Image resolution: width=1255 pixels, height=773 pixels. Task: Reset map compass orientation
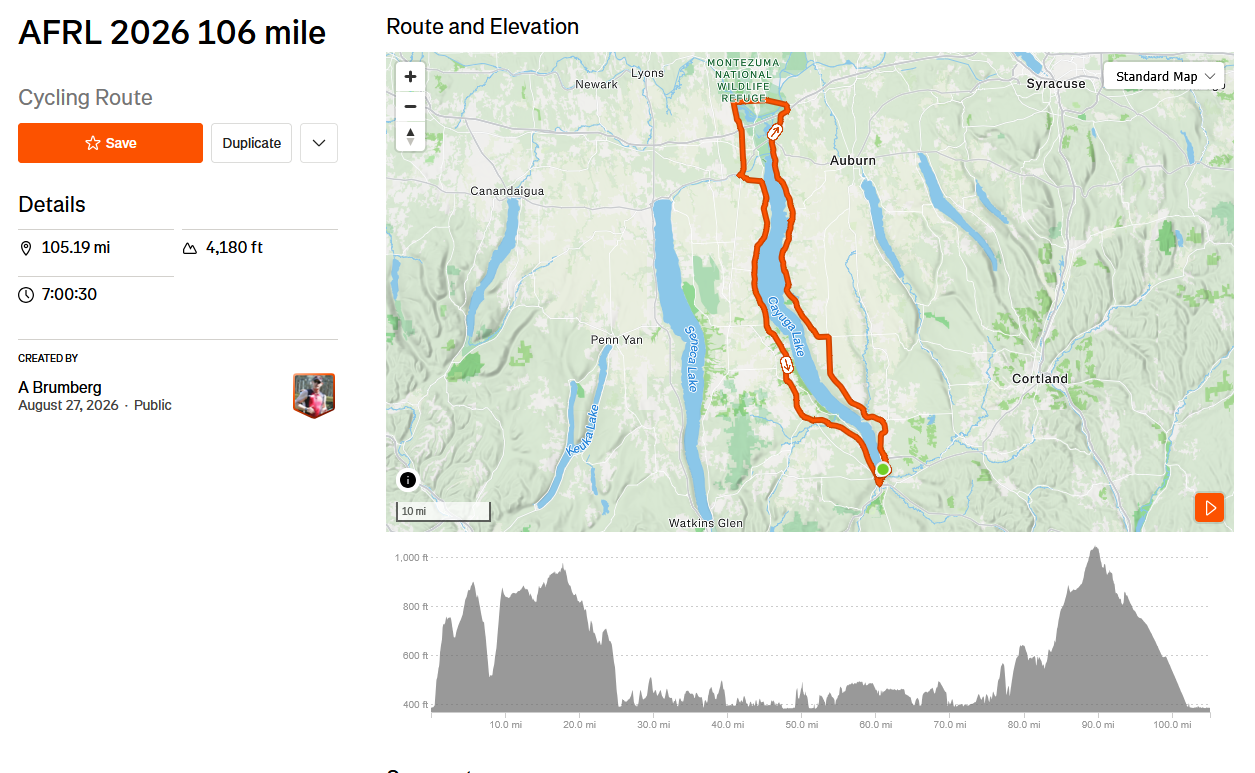pyautogui.click(x=410, y=136)
